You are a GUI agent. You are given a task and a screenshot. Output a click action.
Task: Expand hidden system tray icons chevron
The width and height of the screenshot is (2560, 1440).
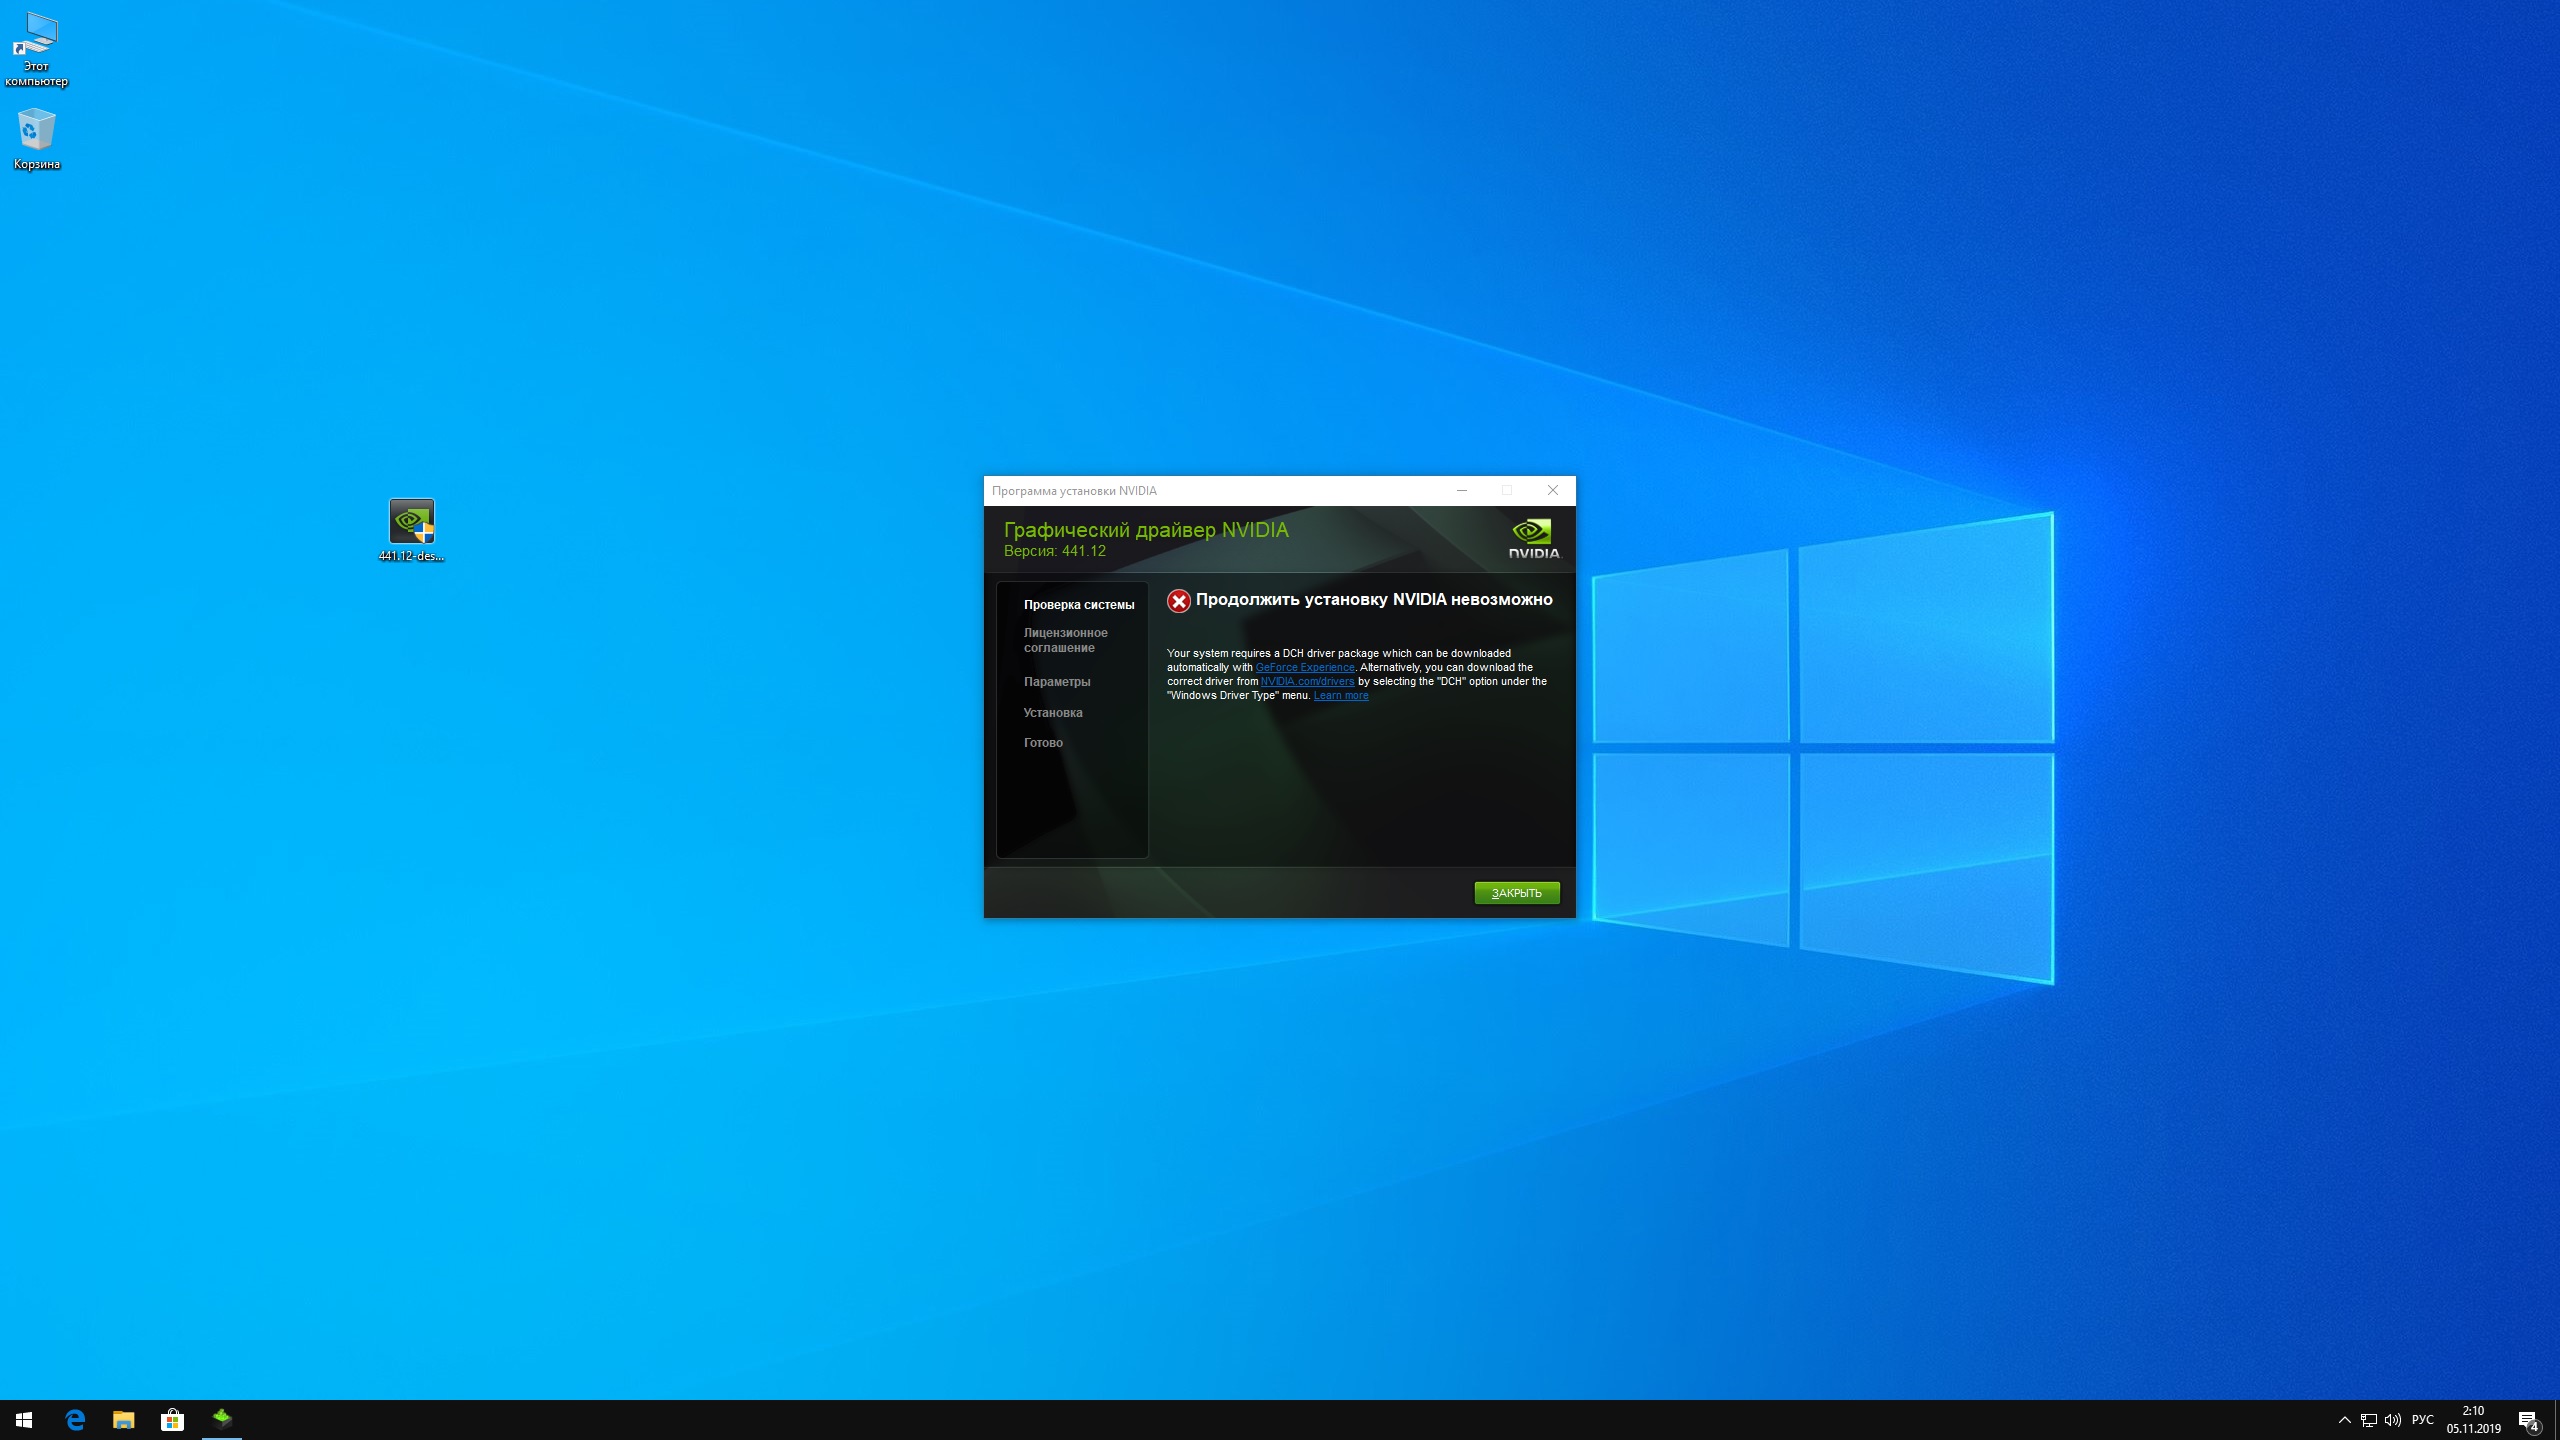point(2344,1420)
